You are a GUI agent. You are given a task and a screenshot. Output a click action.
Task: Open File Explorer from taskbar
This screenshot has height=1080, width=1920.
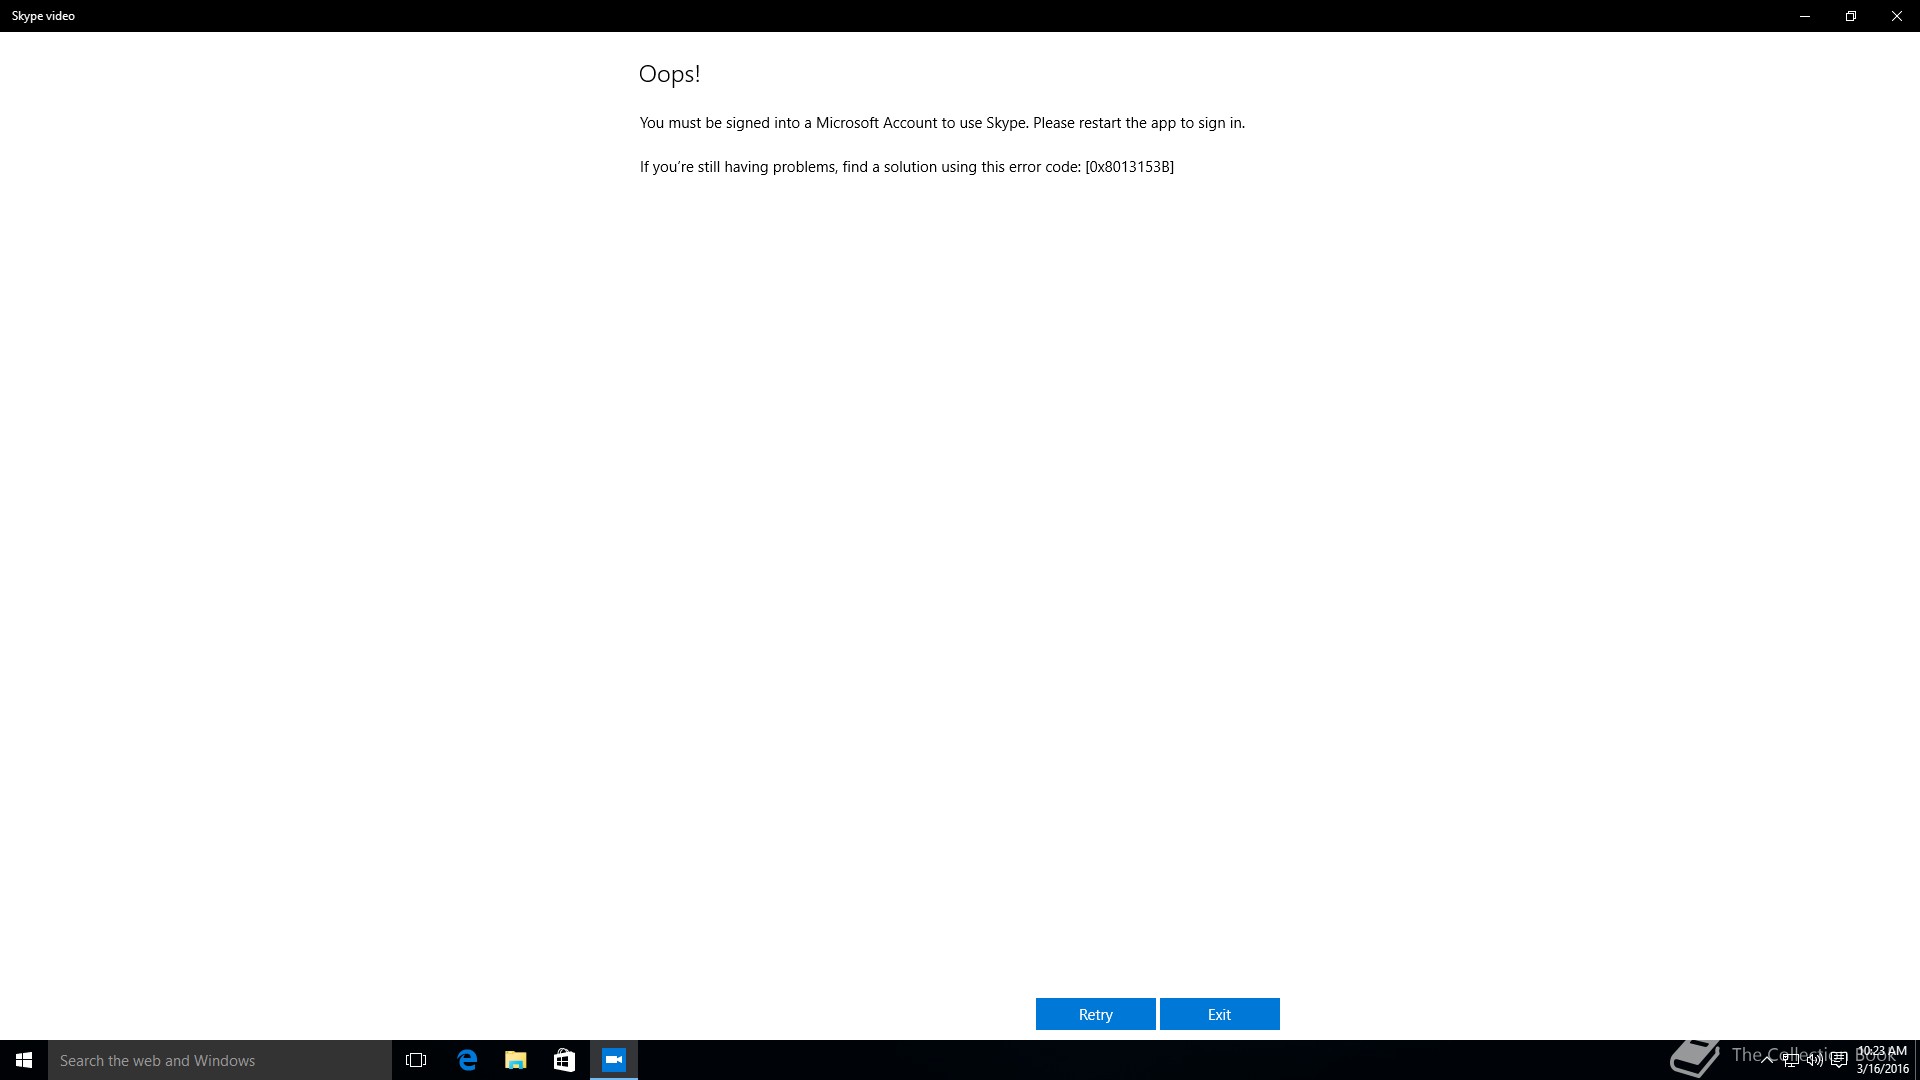[x=516, y=1060]
